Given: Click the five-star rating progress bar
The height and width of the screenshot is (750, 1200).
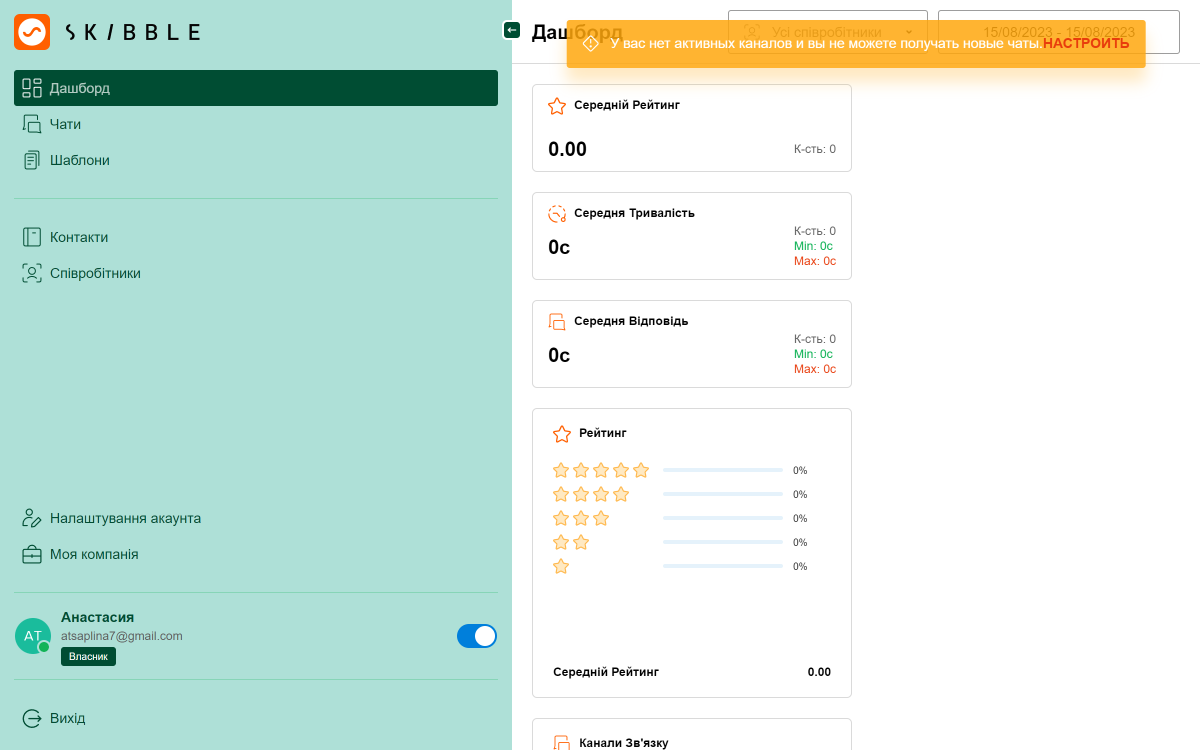Looking at the screenshot, I should (x=723, y=470).
